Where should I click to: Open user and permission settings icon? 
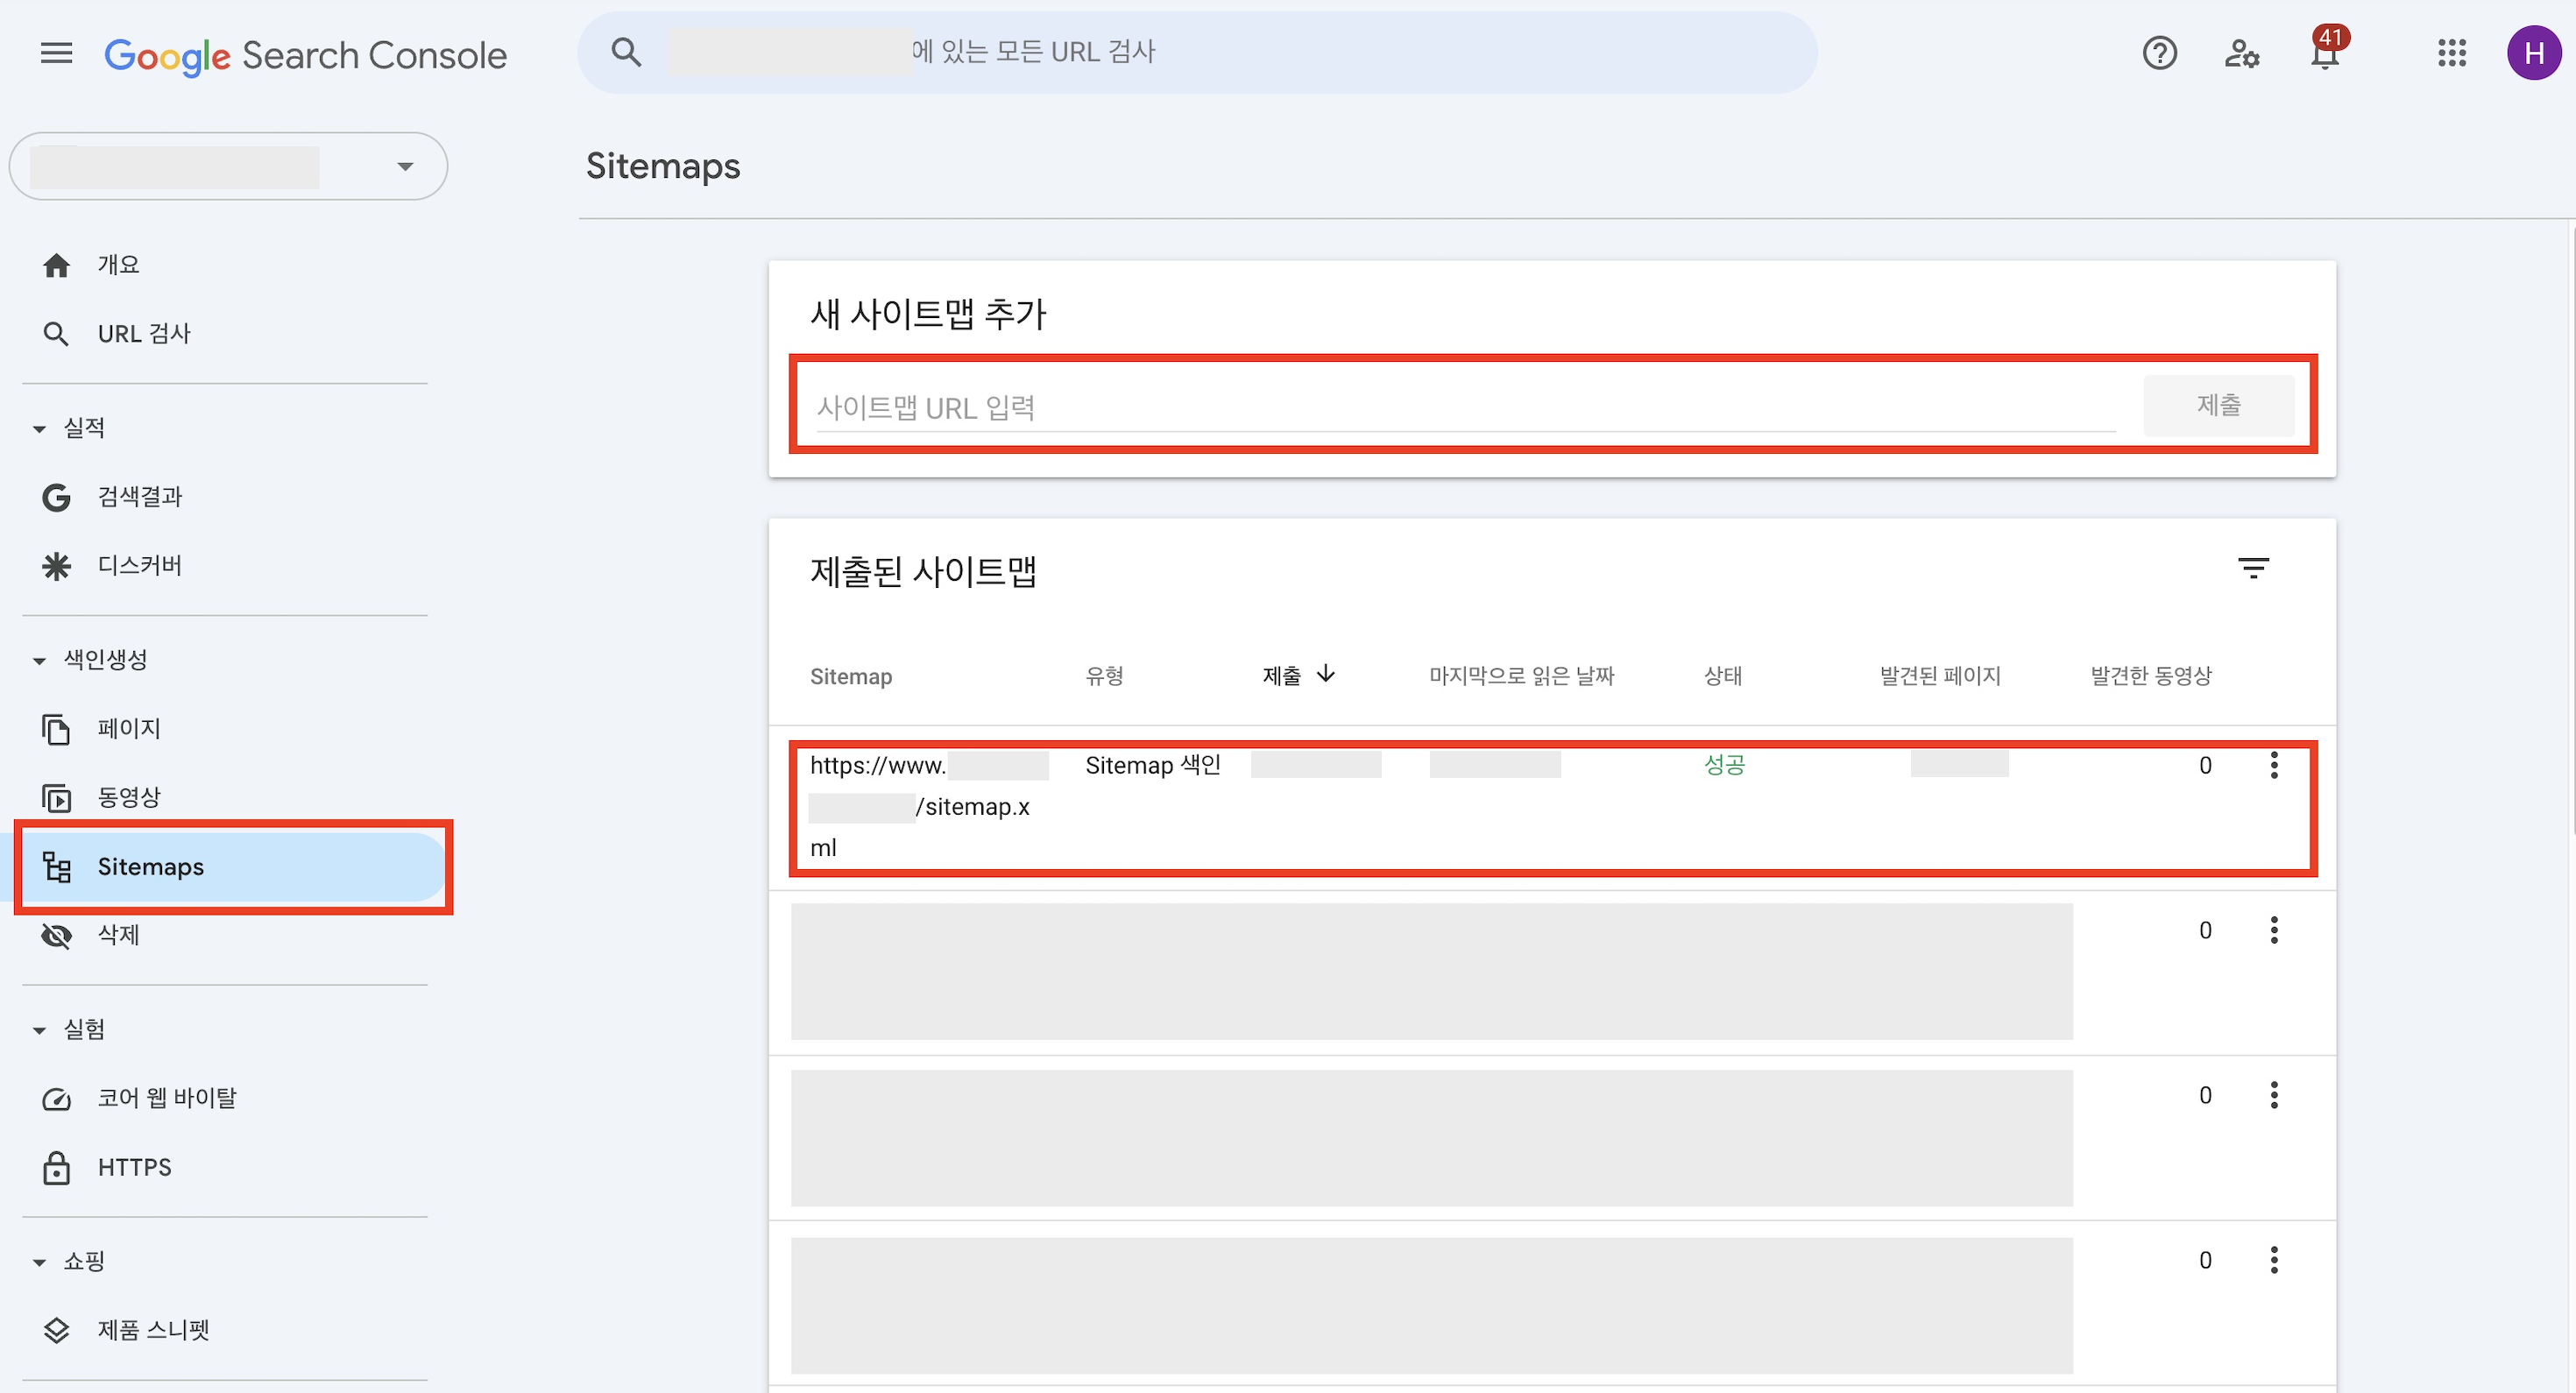[2242, 53]
